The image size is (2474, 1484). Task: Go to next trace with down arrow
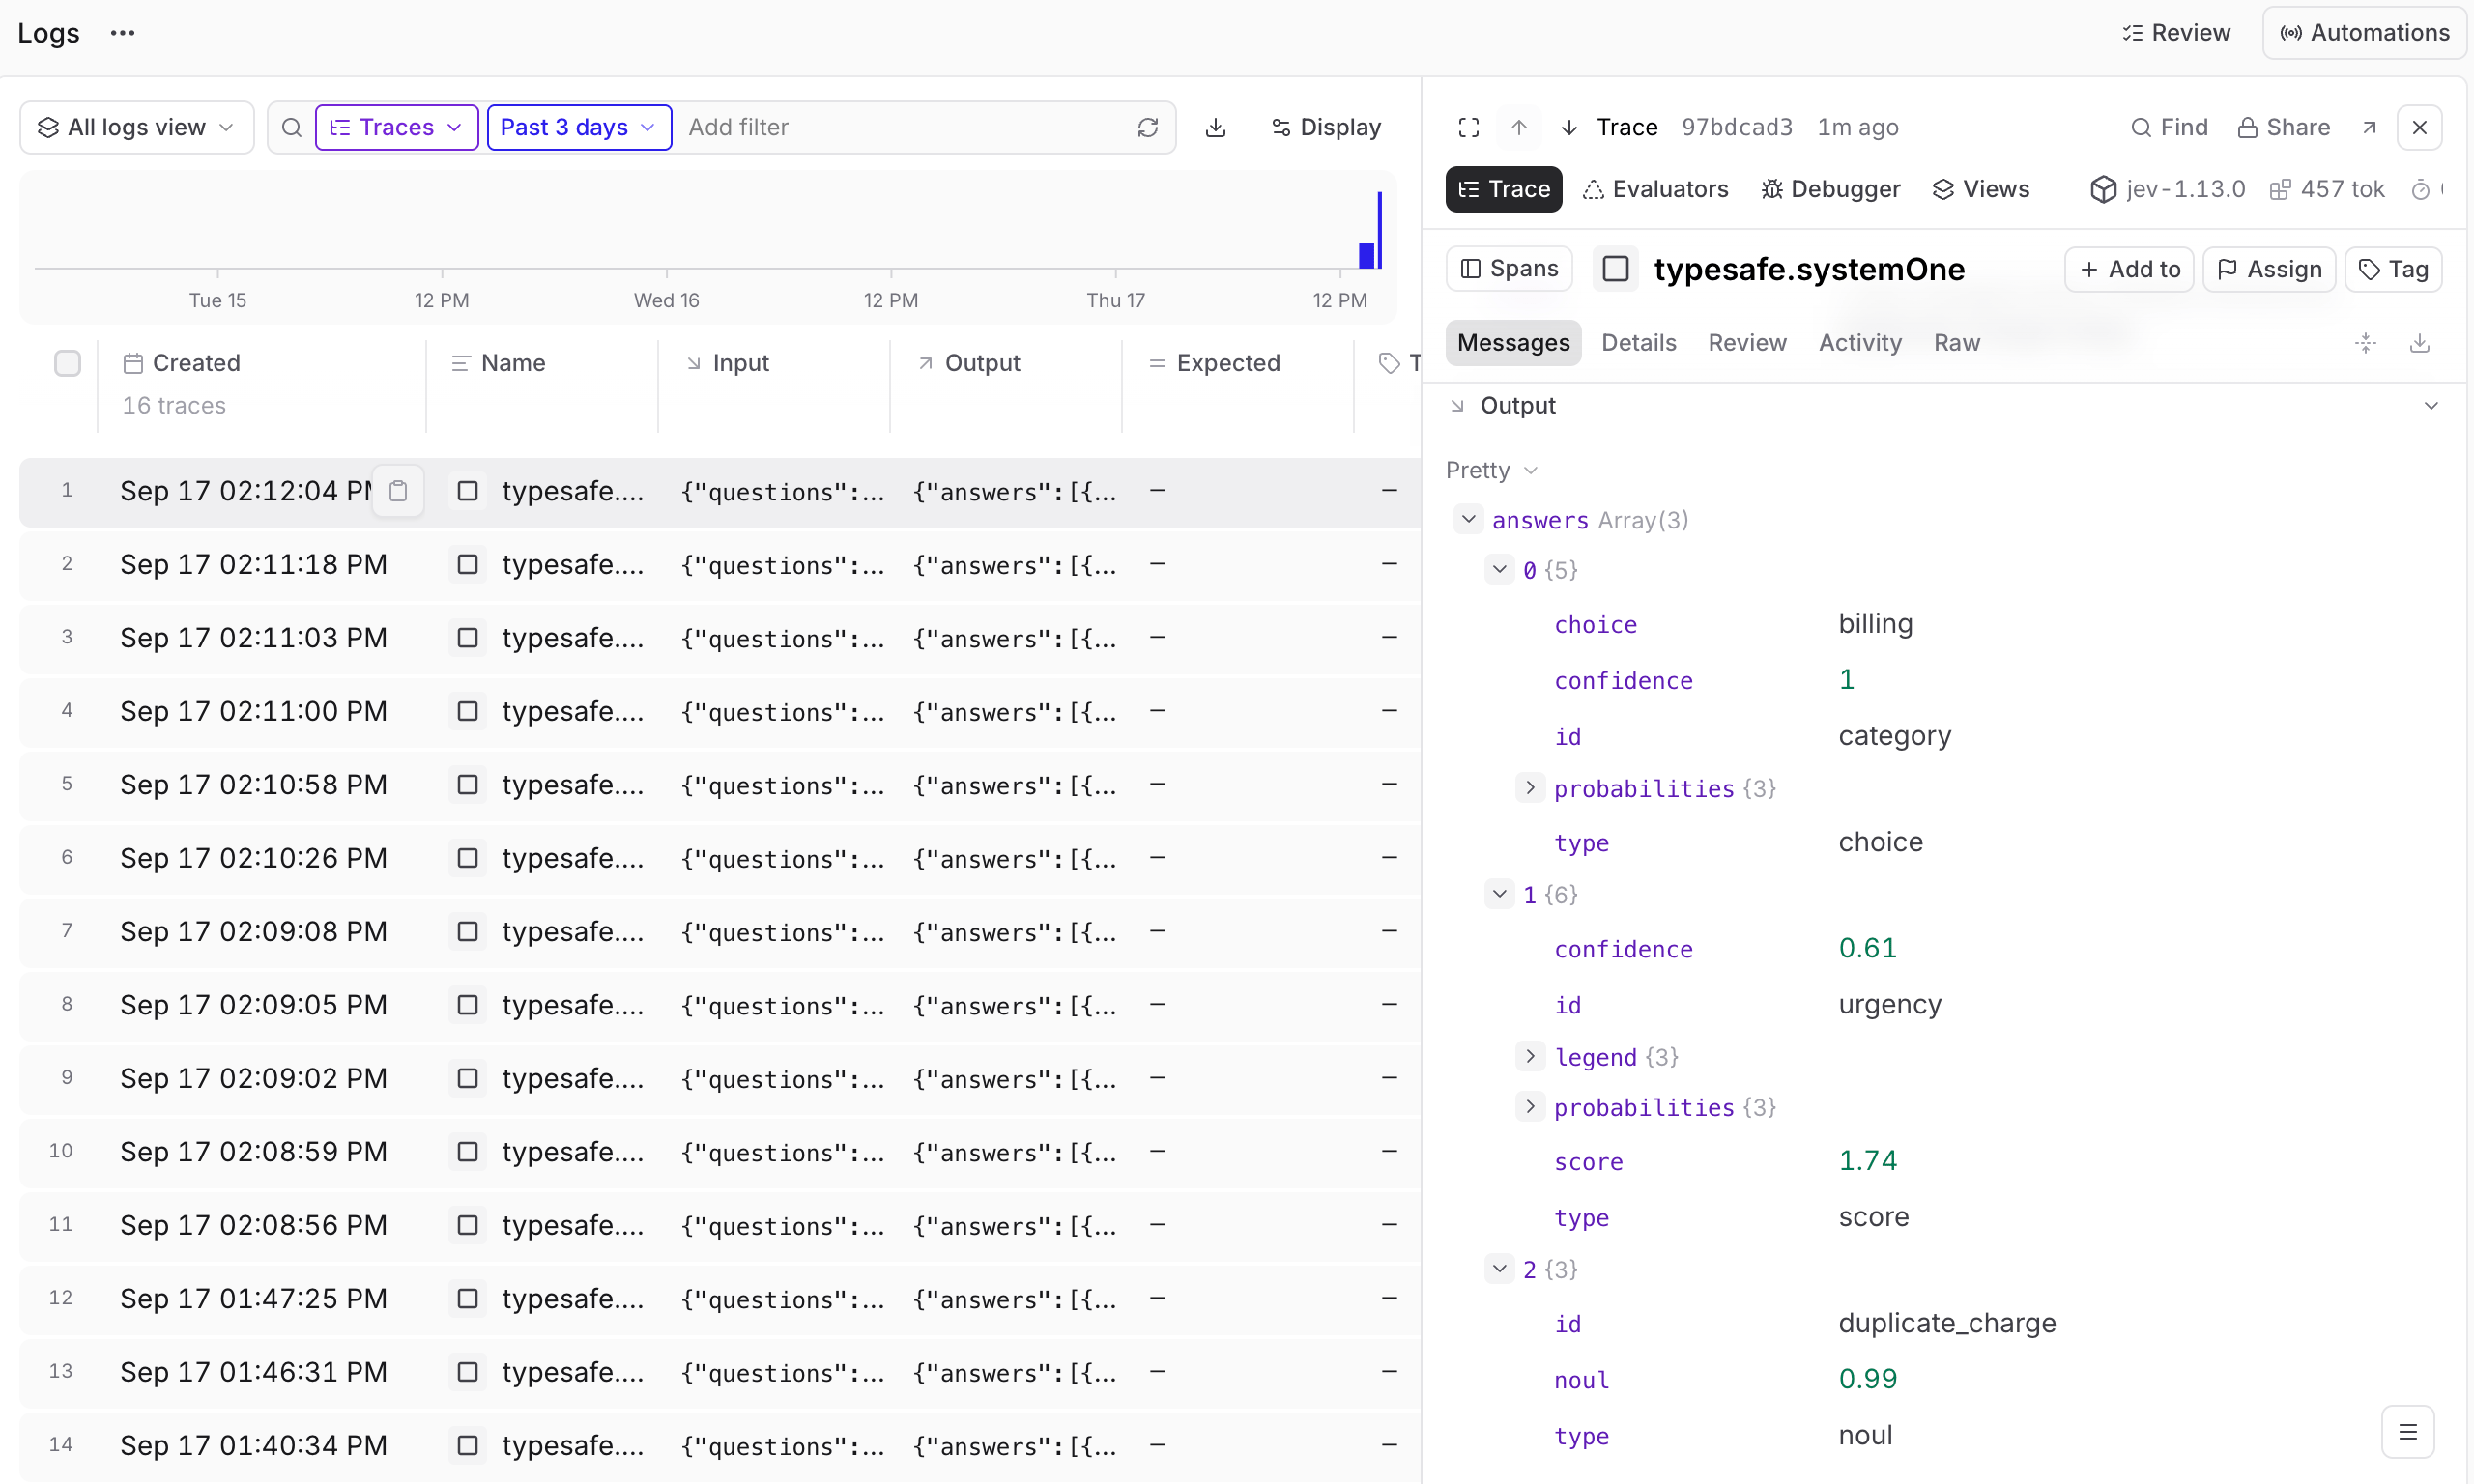[1570, 128]
